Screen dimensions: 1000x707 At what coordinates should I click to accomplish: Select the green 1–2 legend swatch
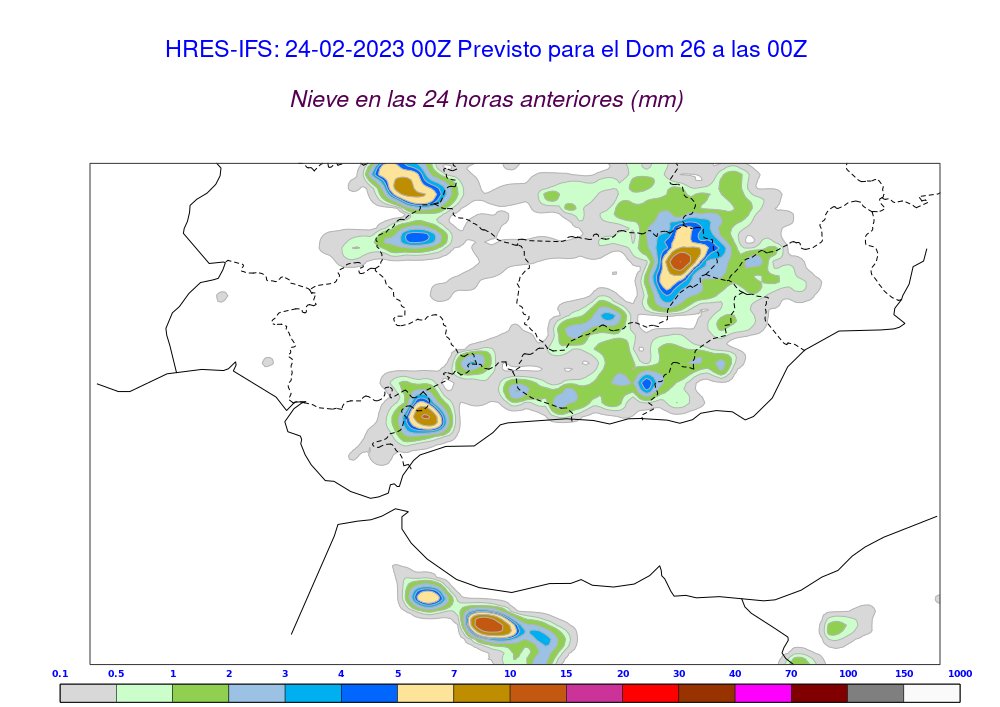click(x=200, y=693)
